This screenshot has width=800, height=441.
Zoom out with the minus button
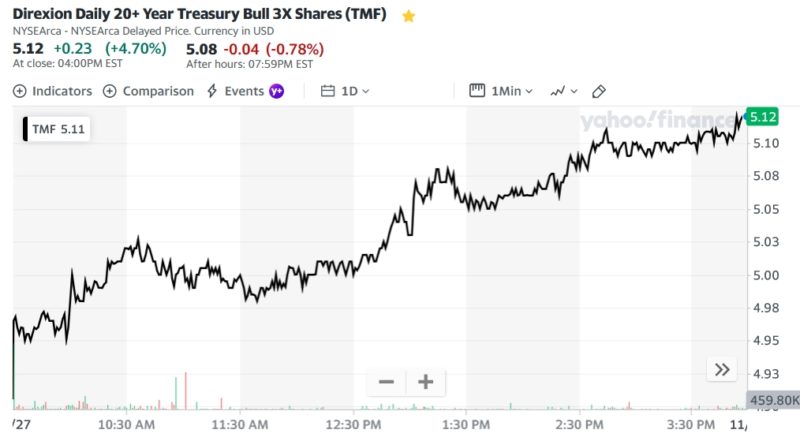[386, 382]
